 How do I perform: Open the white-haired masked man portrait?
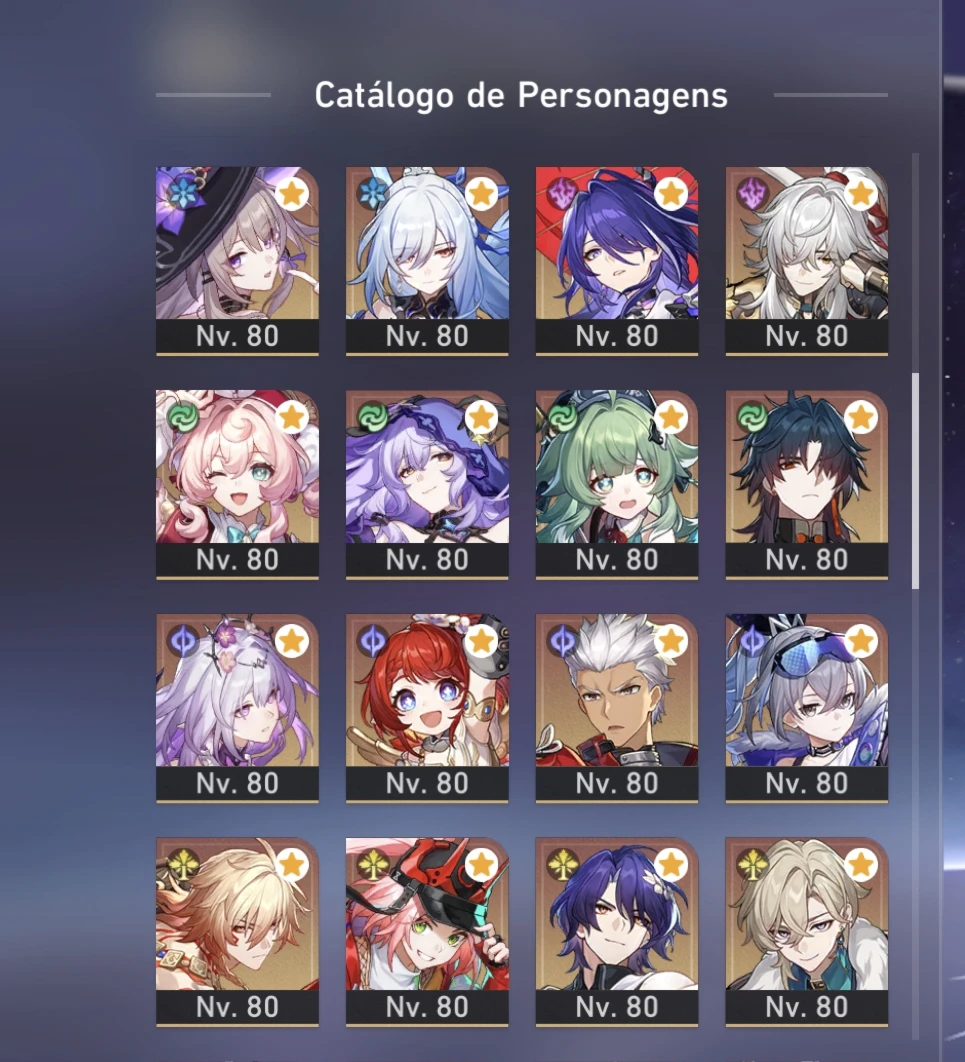807,243
